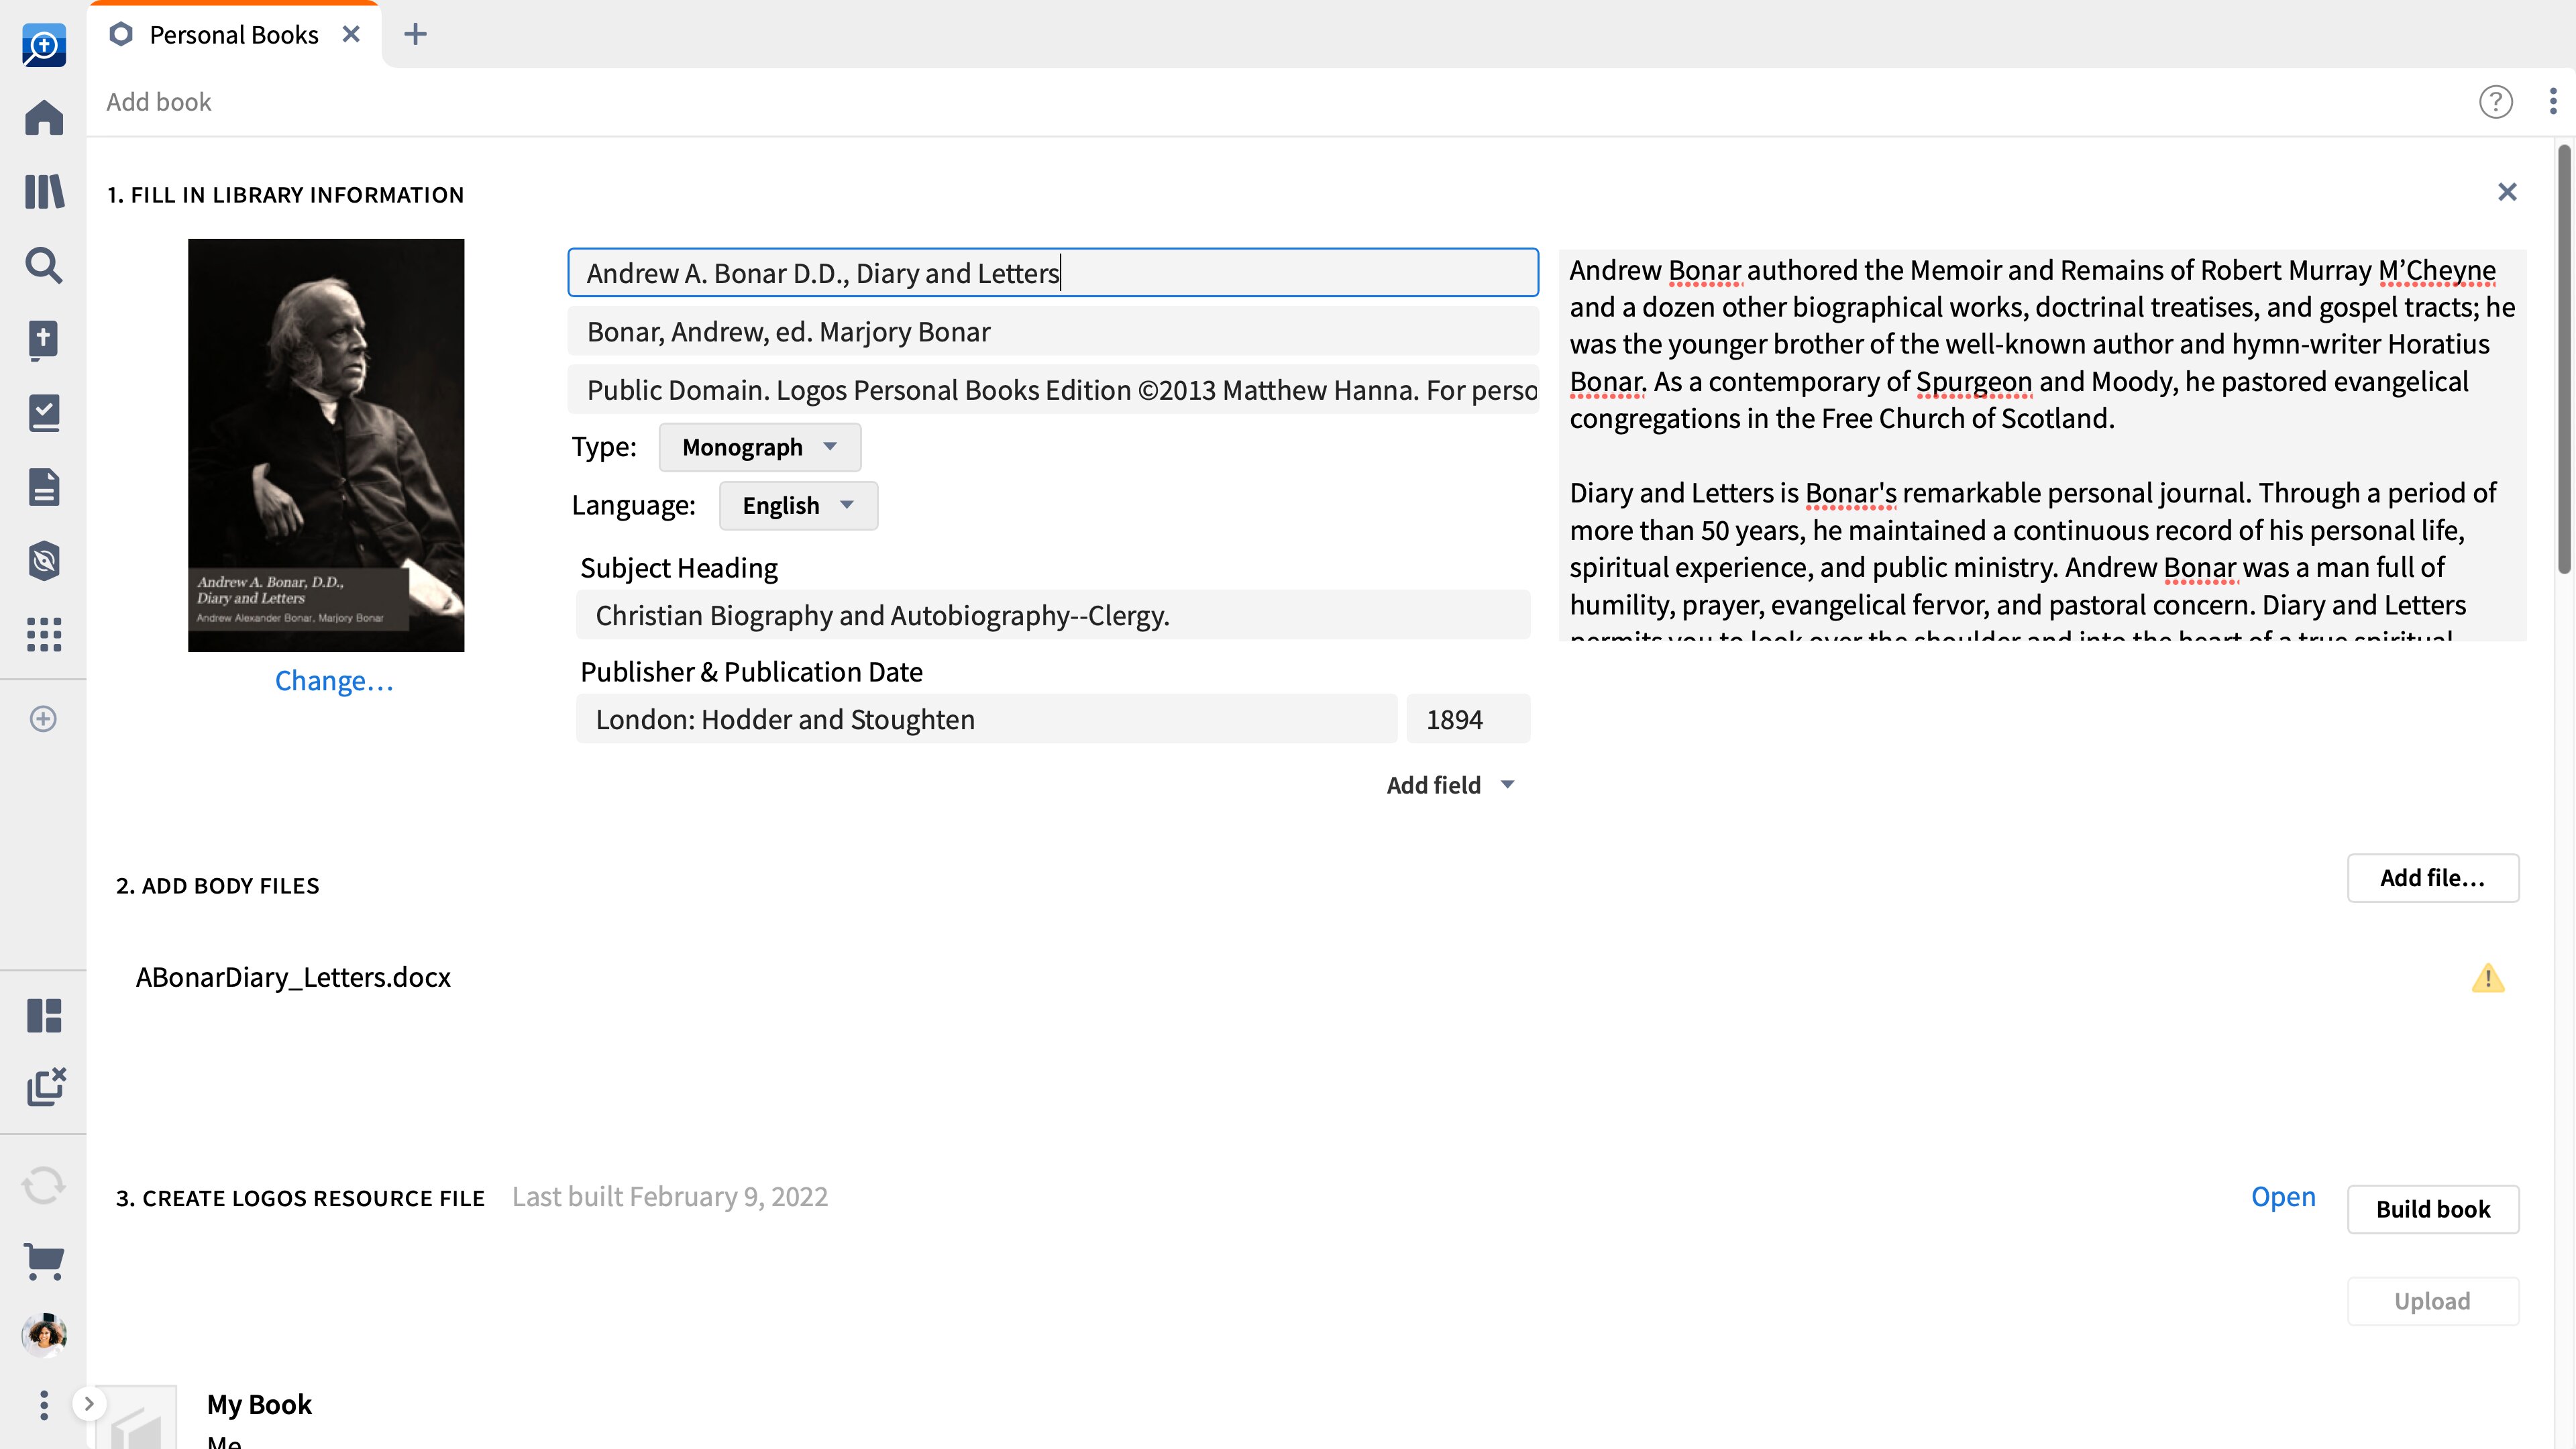Click the publisher London: Hodder field
This screenshot has height=1449, width=2576.
(x=986, y=719)
